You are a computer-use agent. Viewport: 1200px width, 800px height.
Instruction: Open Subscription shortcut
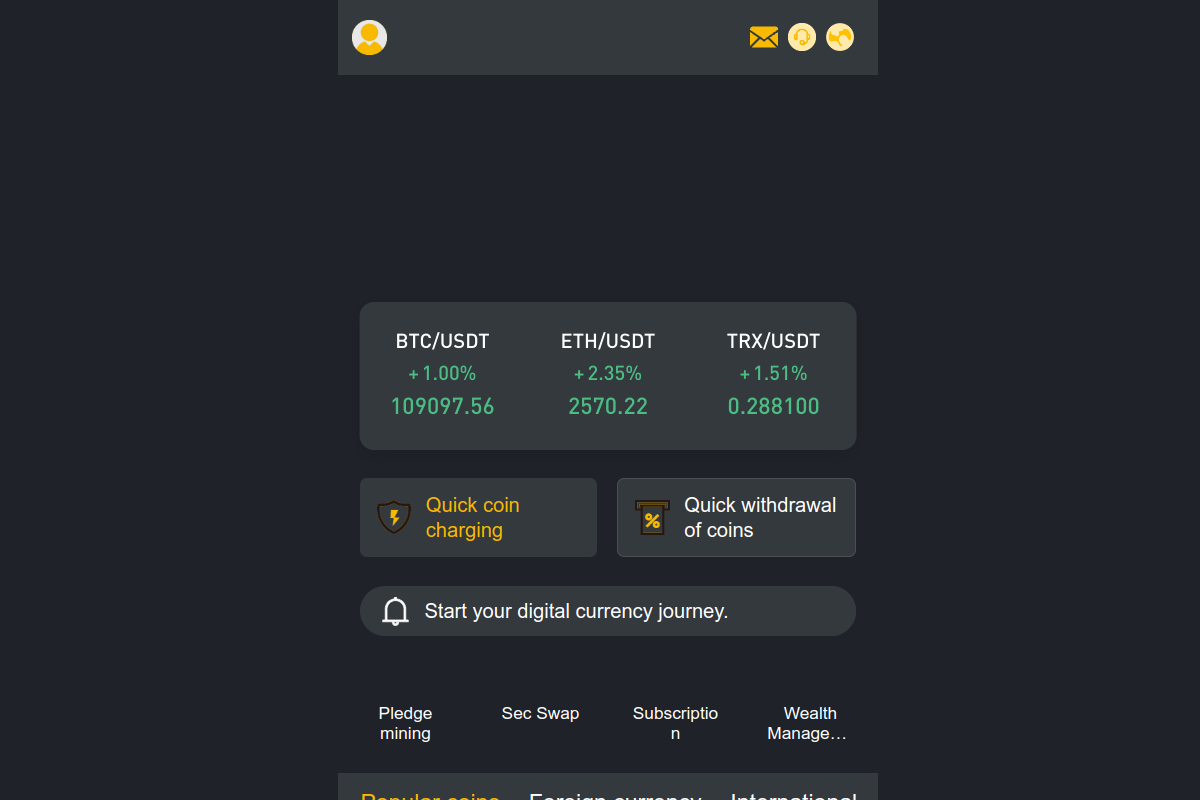click(675, 723)
